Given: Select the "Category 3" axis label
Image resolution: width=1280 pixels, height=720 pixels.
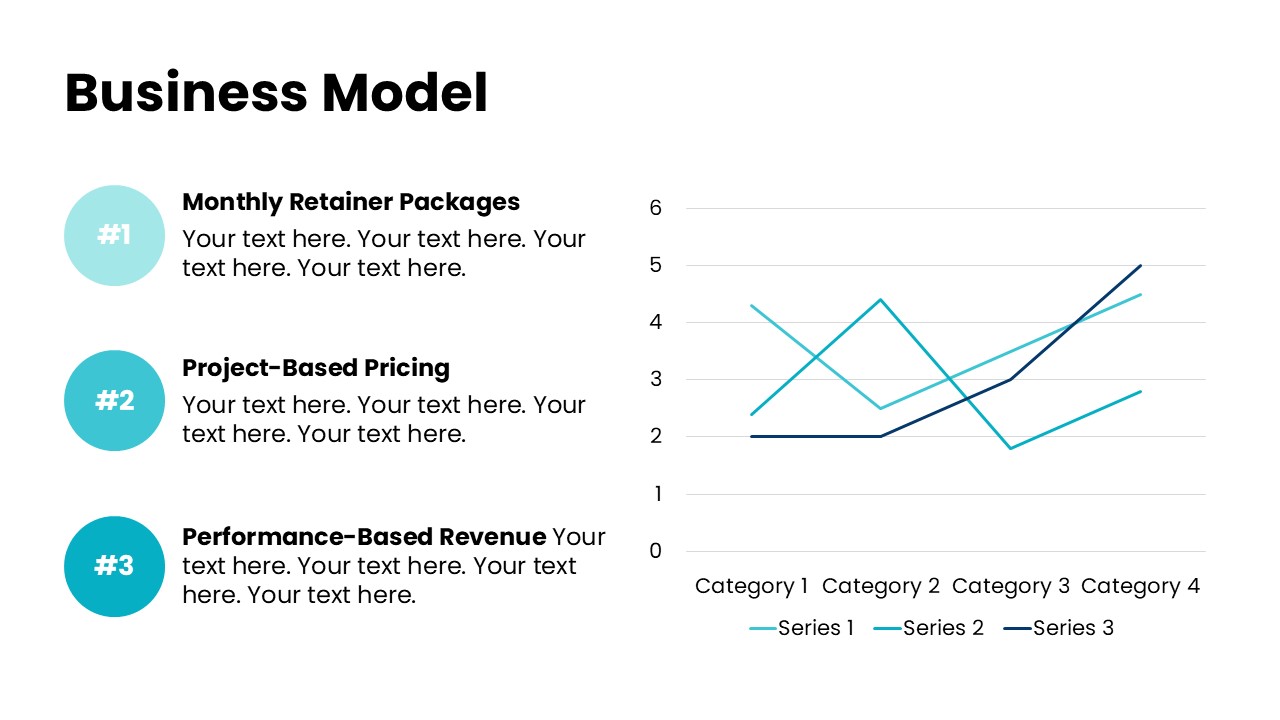Looking at the screenshot, I should (1011, 586).
